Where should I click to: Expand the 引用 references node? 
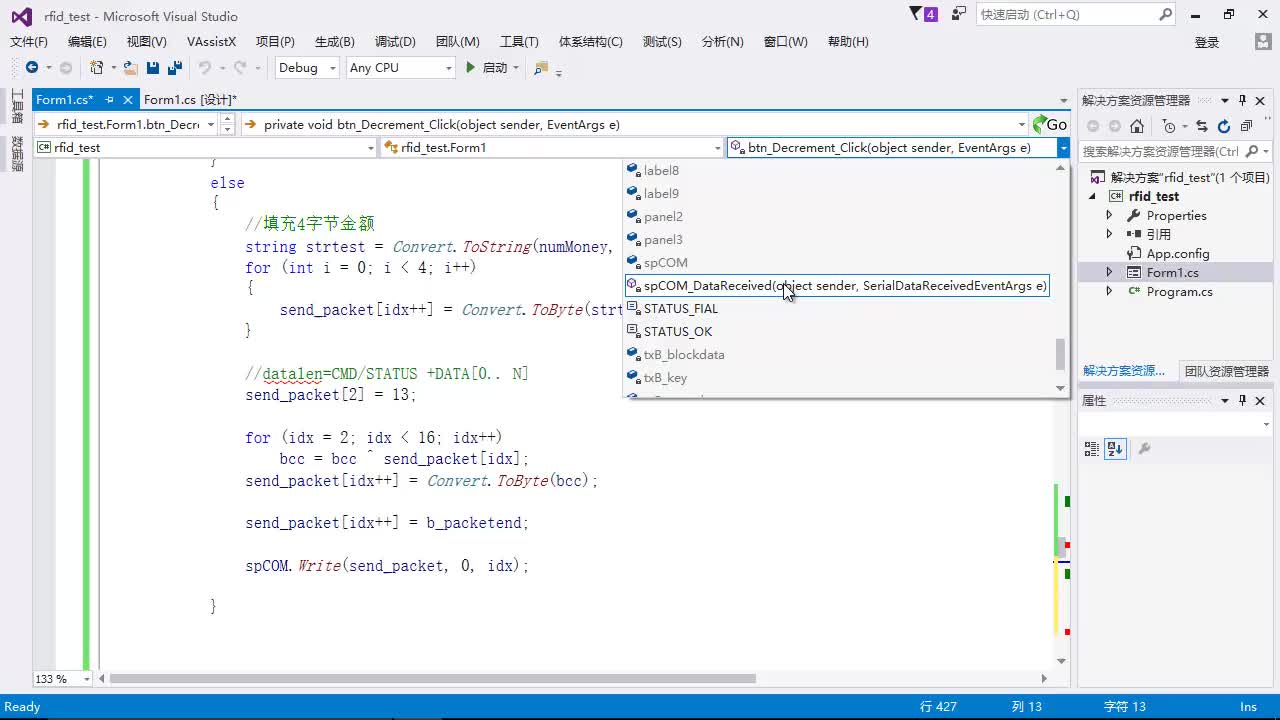pyautogui.click(x=1109, y=234)
